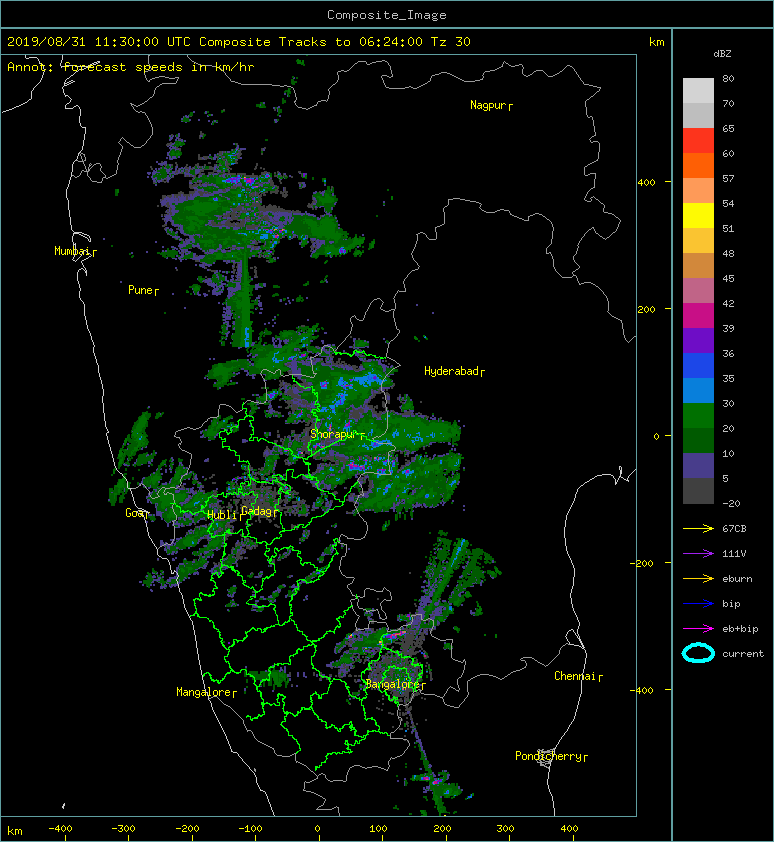Click the magenta eb+bip arrow legend icon
774x842 pixels.
(x=698, y=628)
